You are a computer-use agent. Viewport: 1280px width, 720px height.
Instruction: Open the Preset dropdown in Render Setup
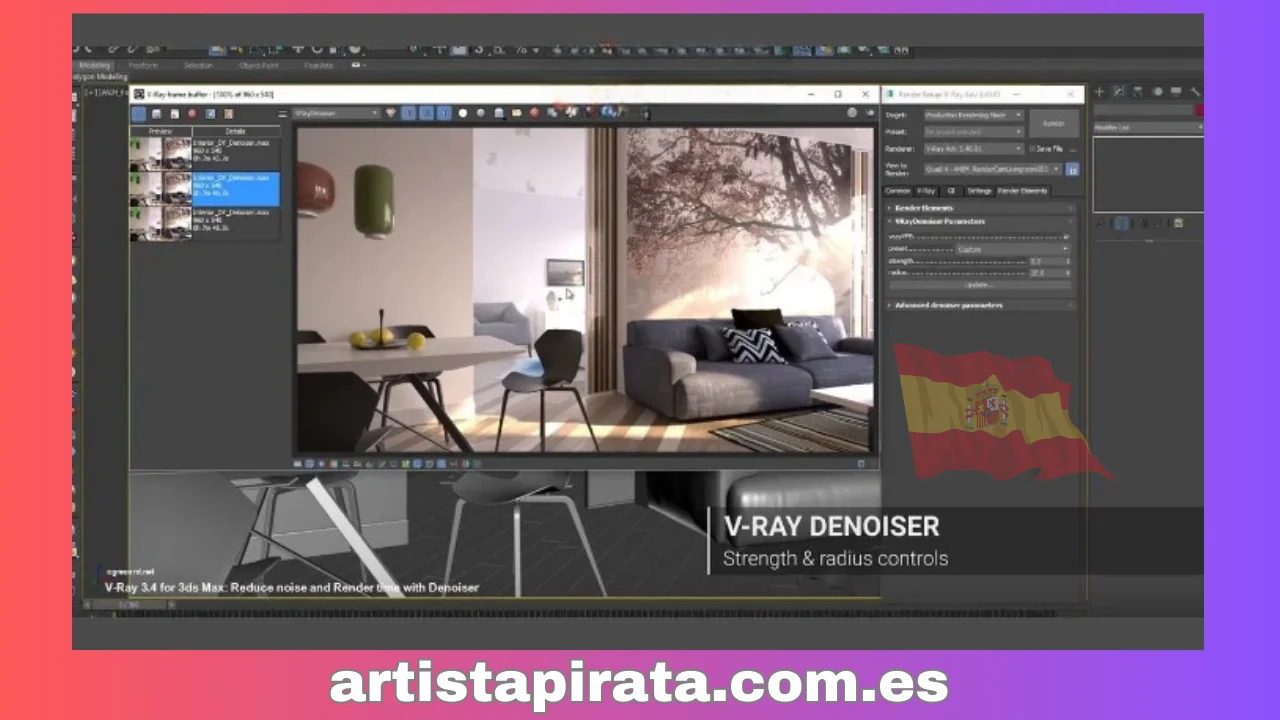coord(974,132)
